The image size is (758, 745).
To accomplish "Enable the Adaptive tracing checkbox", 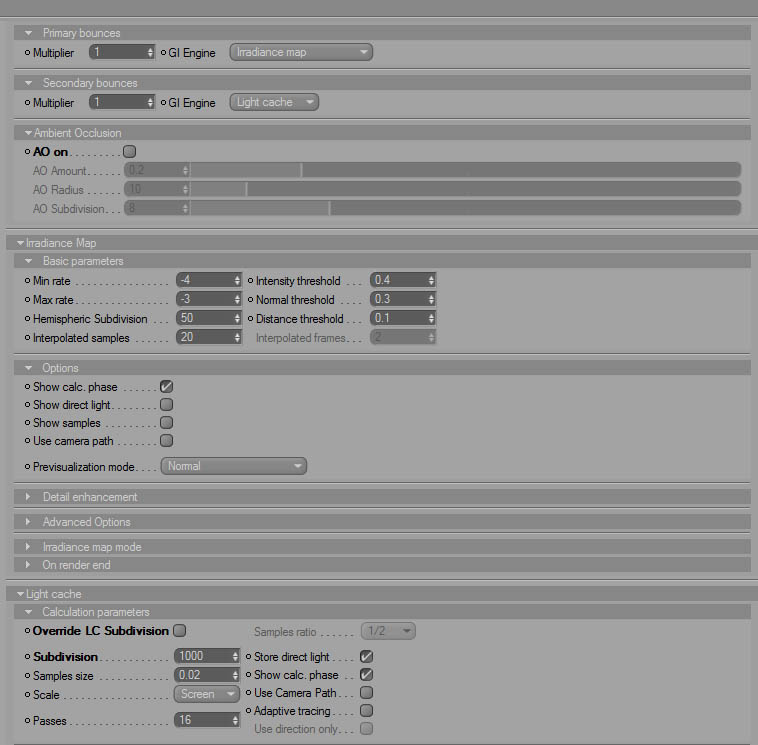I will (x=366, y=711).
